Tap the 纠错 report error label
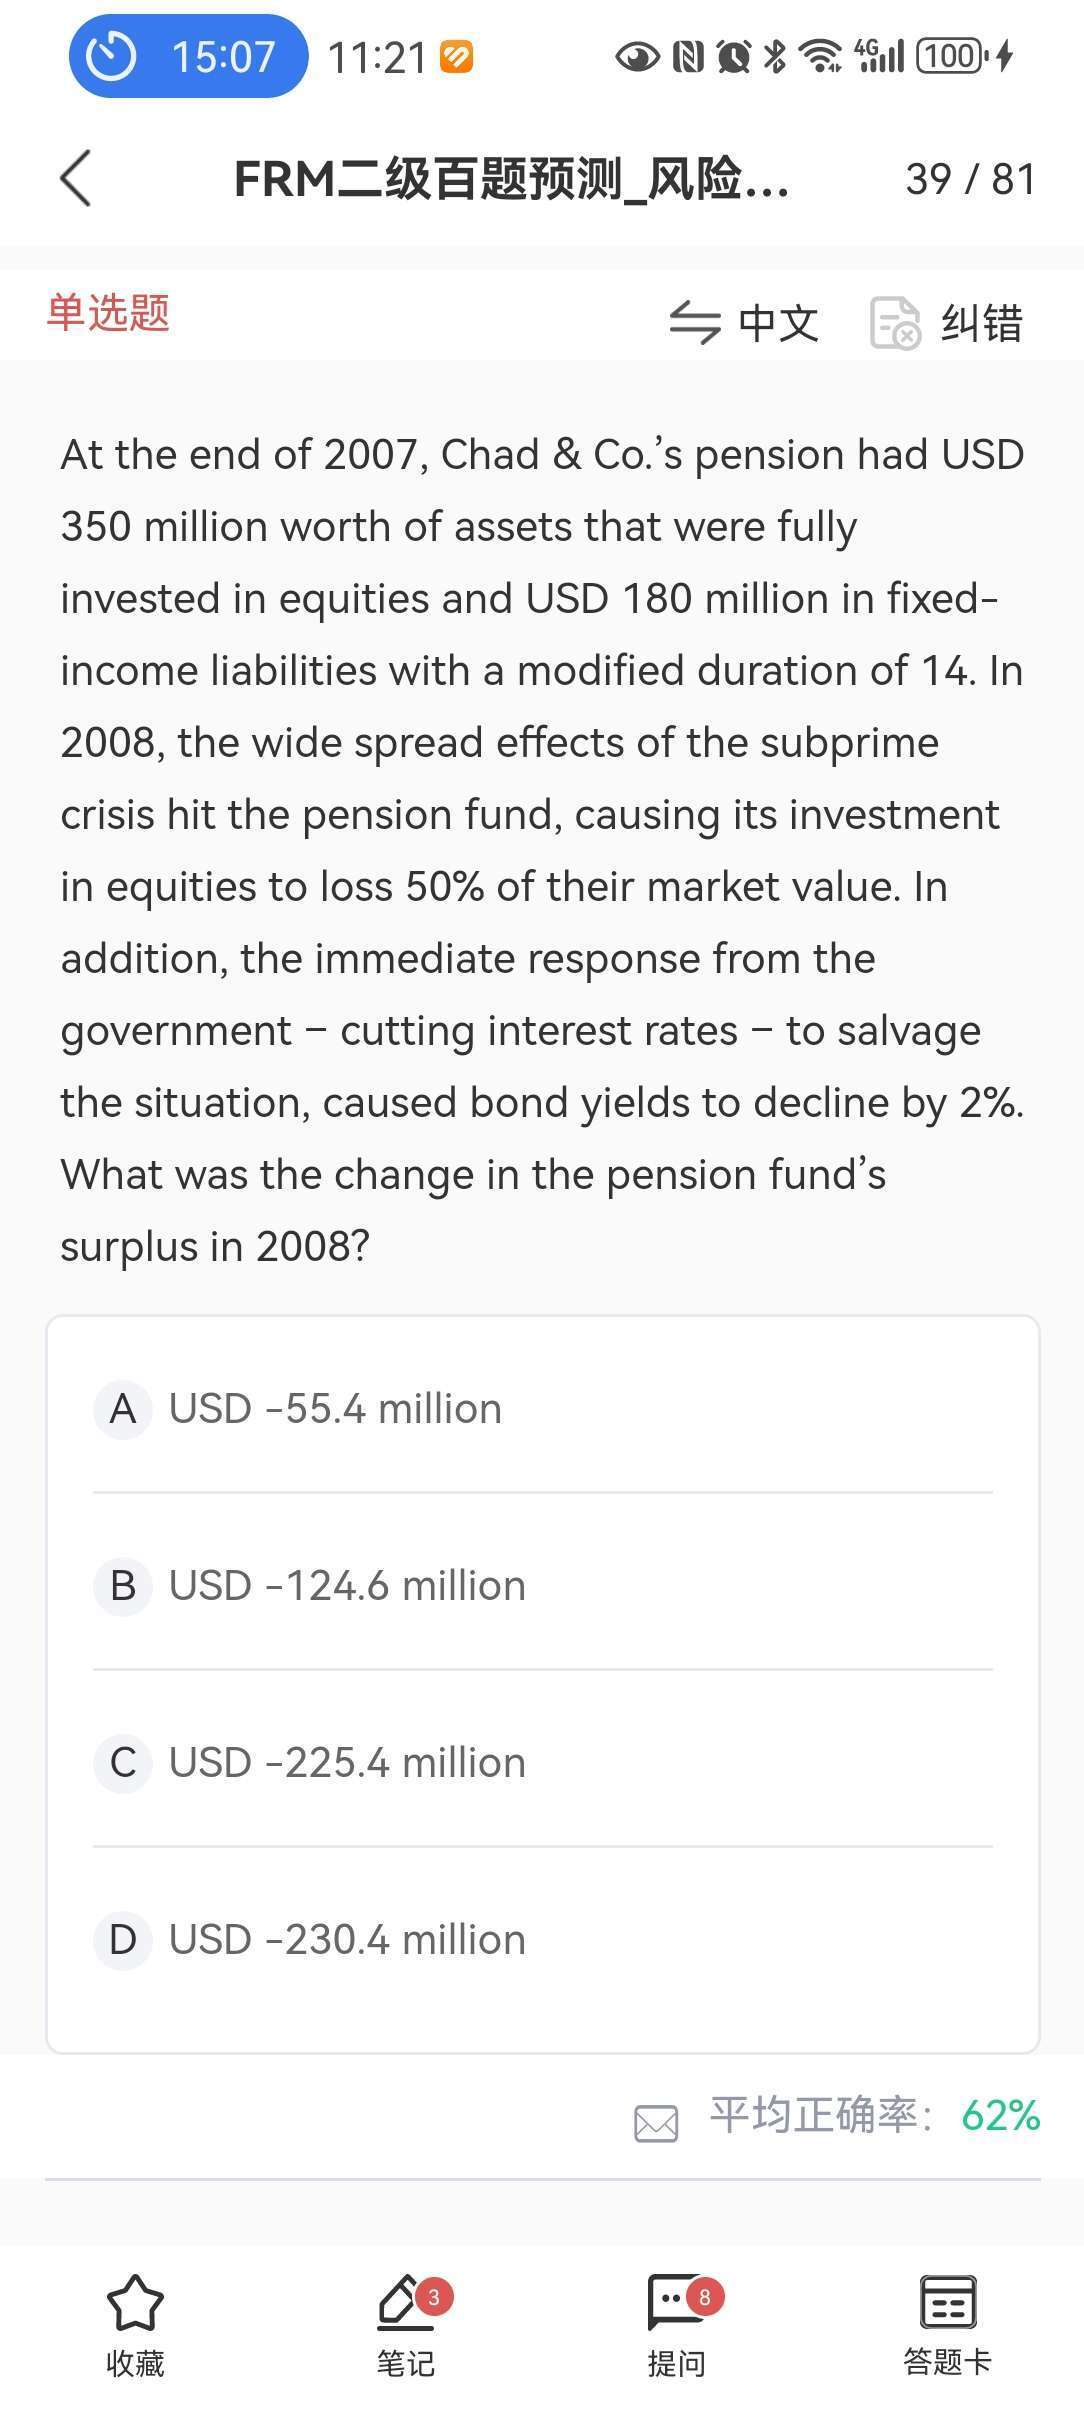This screenshot has height=2412, width=1084. click(x=981, y=323)
